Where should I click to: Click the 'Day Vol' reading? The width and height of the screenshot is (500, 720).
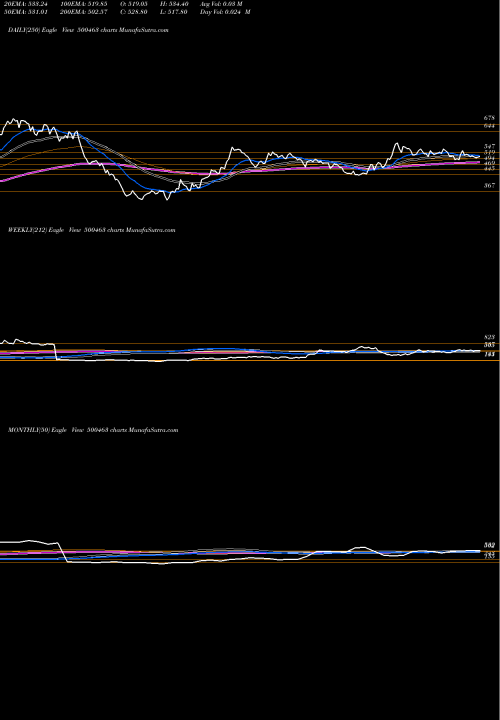click(x=225, y=12)
